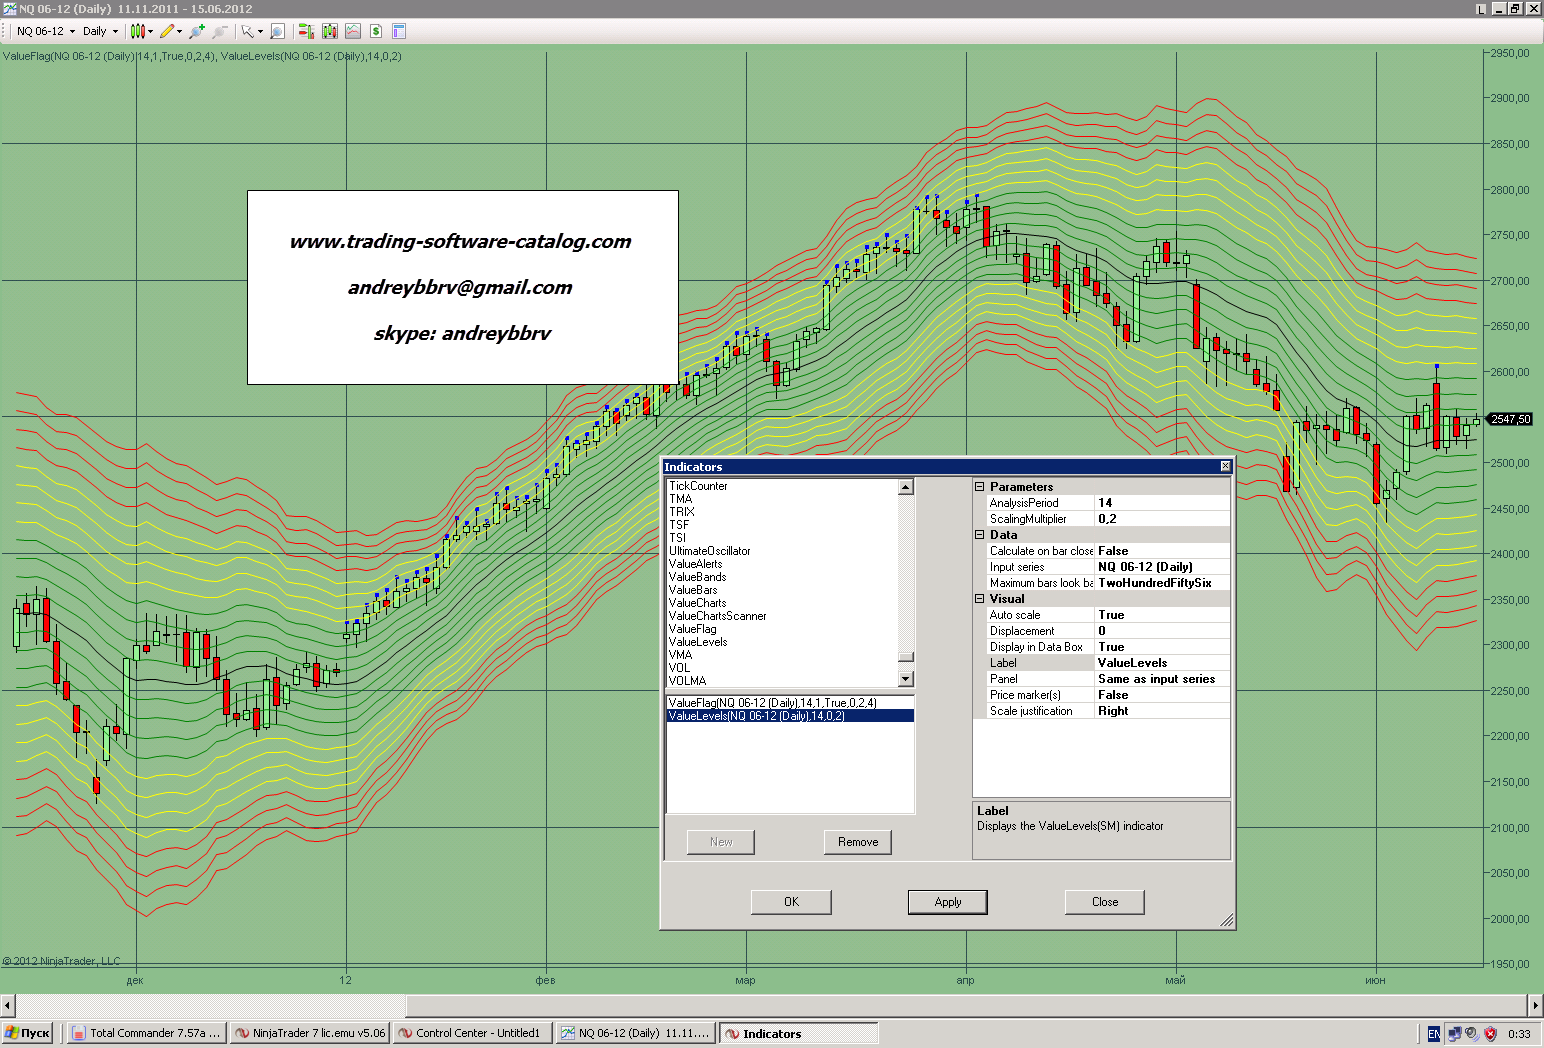Click the Remove button
The height and width of the screenshot is (1048, 1544).
[857, 842]
